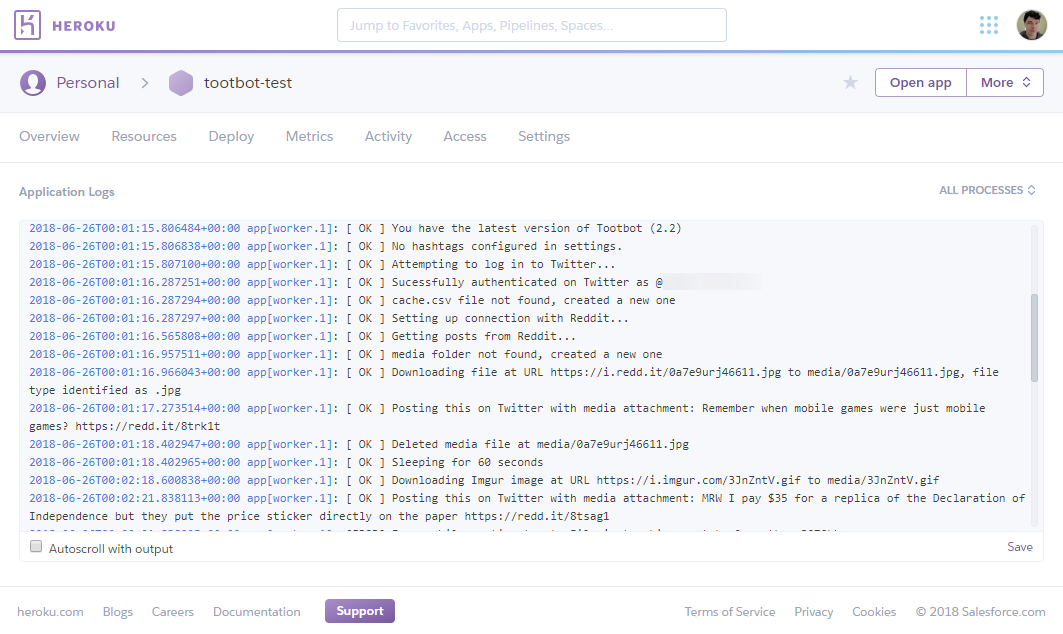Select the Settings tab
1063x634 pixels.
(x=544, y=136)
